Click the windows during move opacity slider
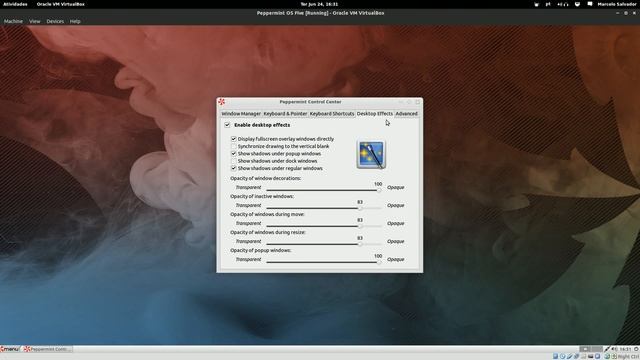The width and height of the screenshot is (640, 360). (x=323, y=226)
